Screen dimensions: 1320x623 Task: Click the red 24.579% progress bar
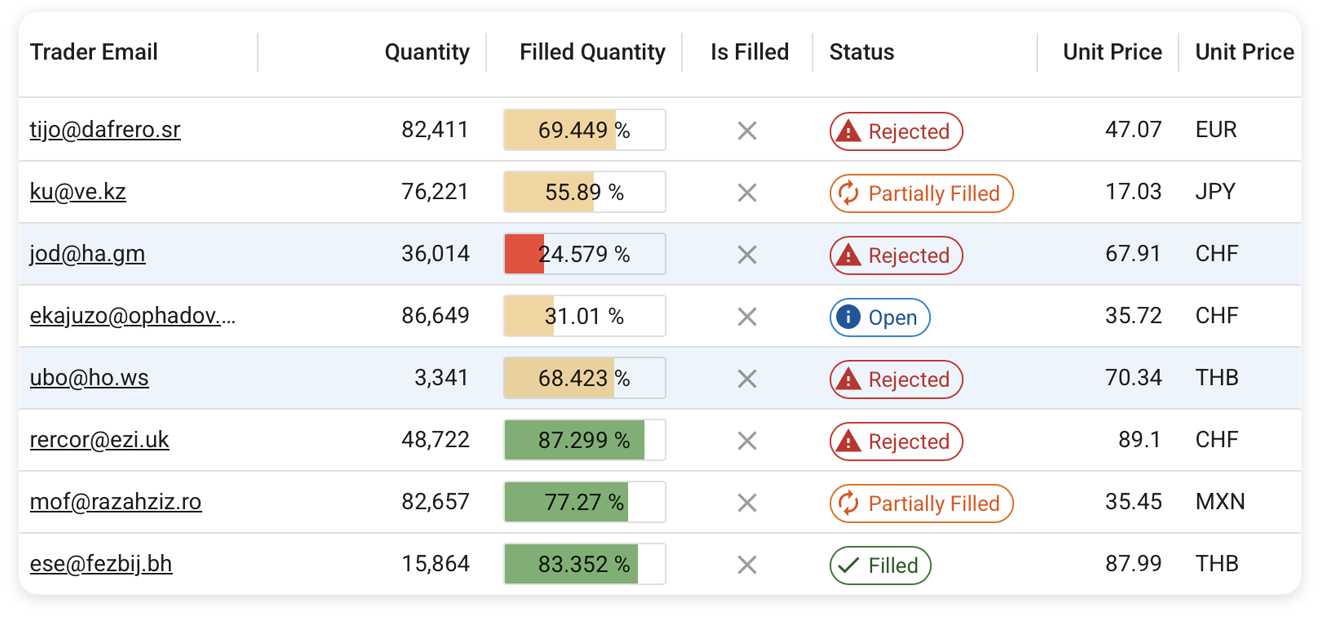(x=524, y=254)
